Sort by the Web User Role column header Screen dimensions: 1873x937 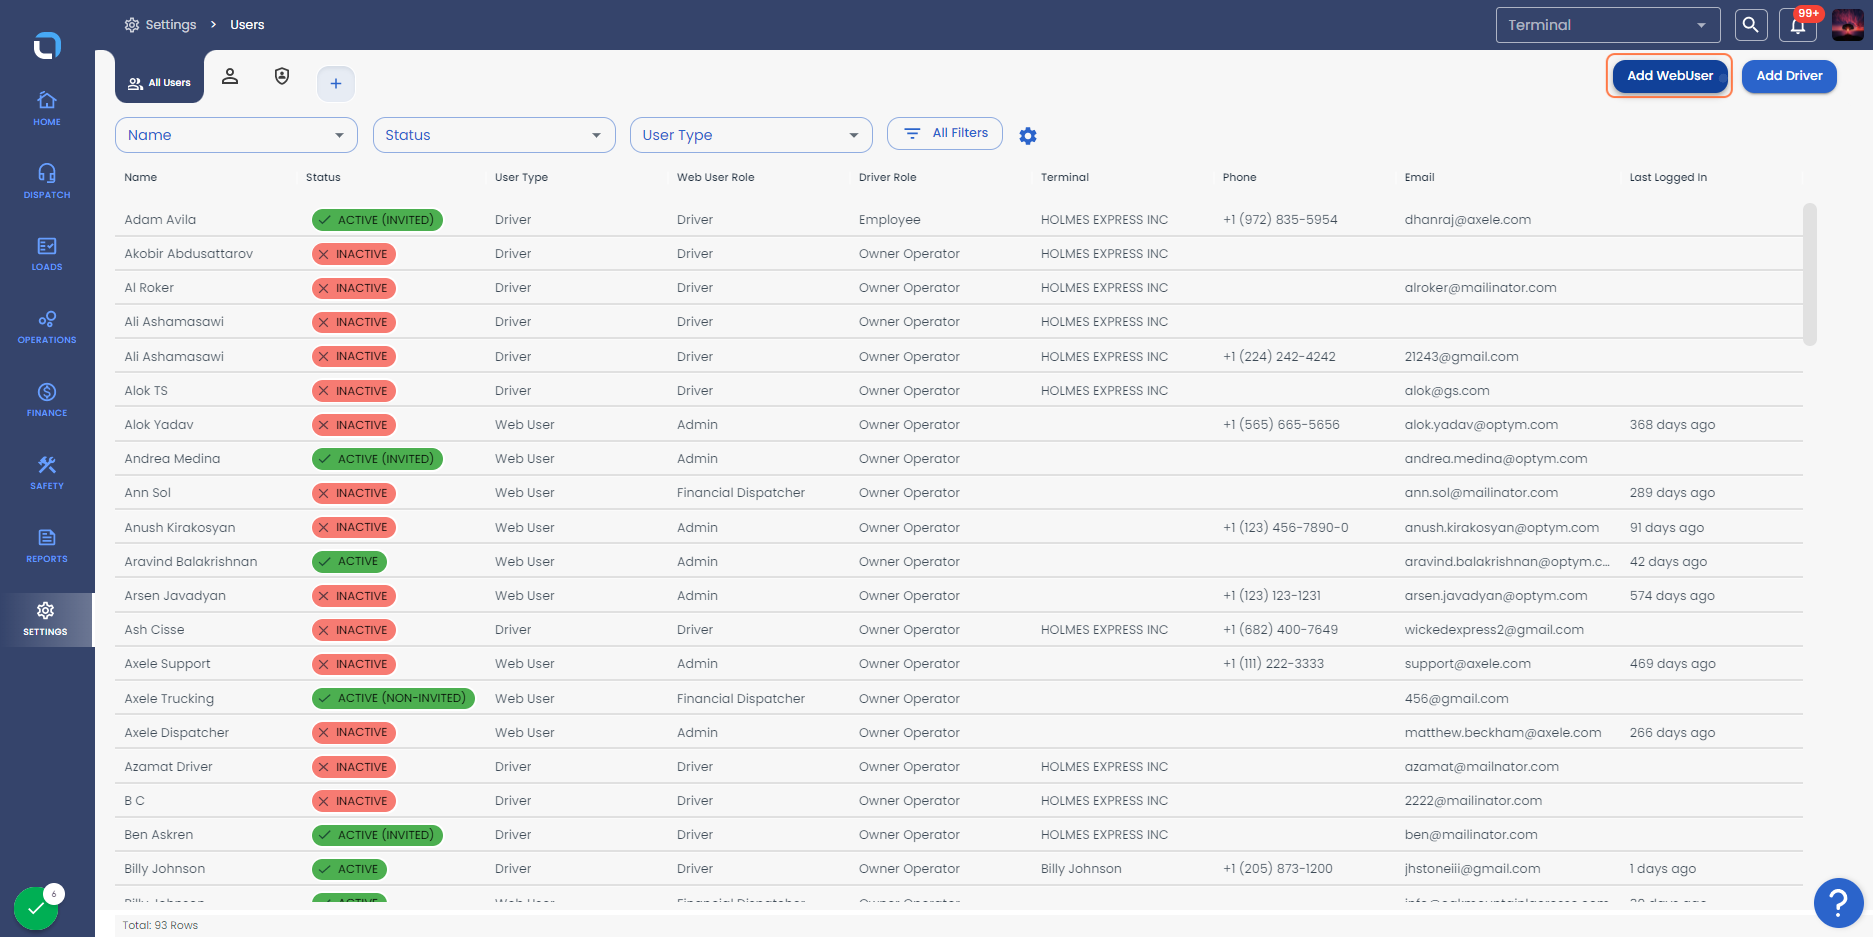click(x=715, y=177)
